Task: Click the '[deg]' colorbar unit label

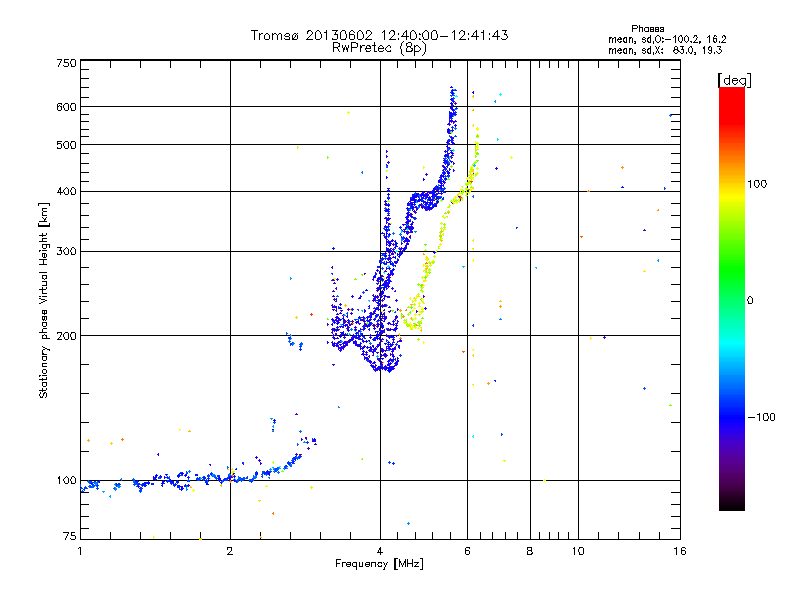Action: click(x=734, y=81)
